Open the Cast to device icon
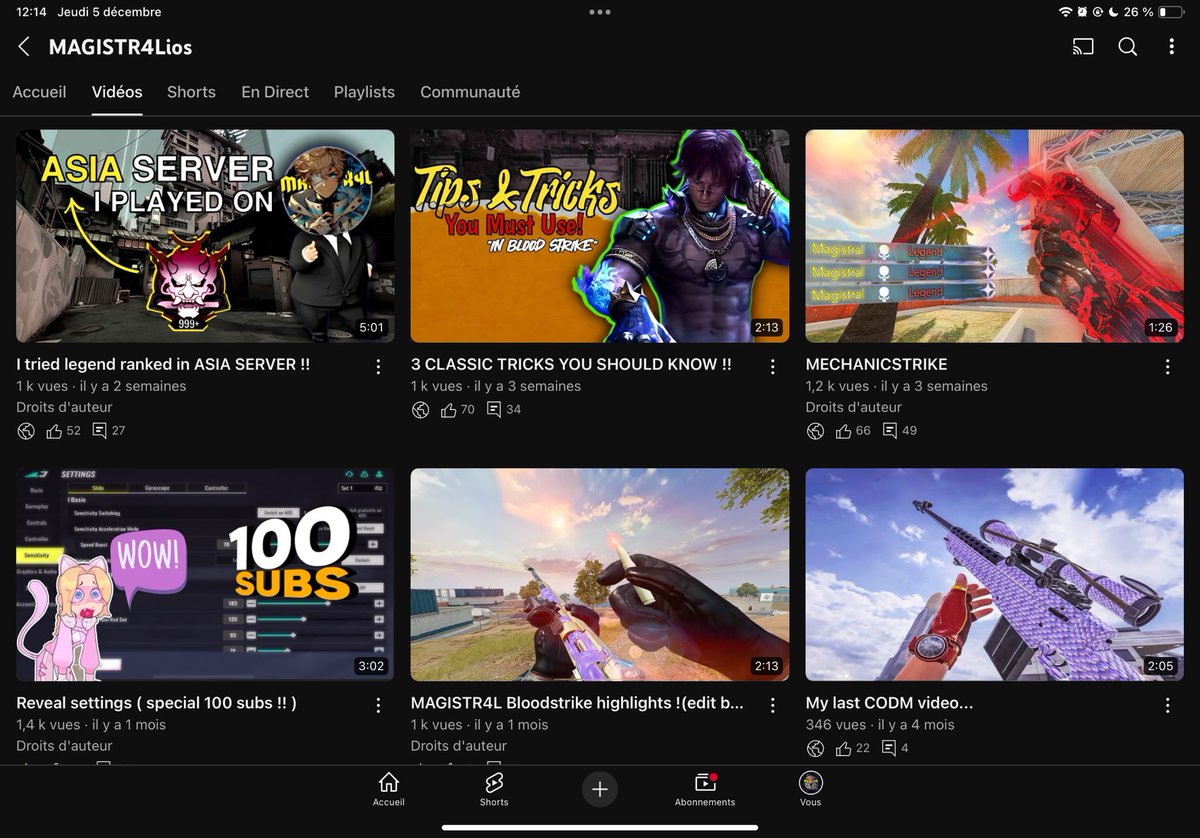 (1082, 47)
